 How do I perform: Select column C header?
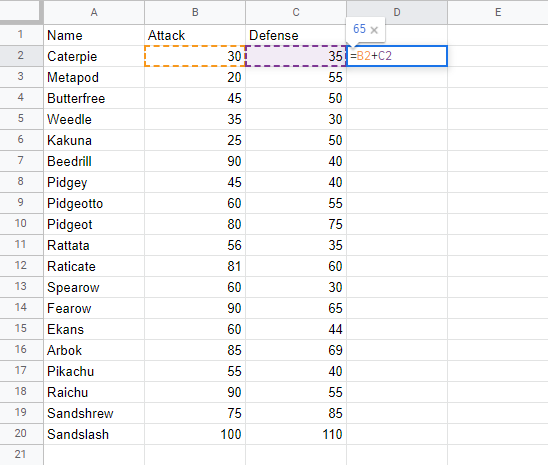point(296,12)
